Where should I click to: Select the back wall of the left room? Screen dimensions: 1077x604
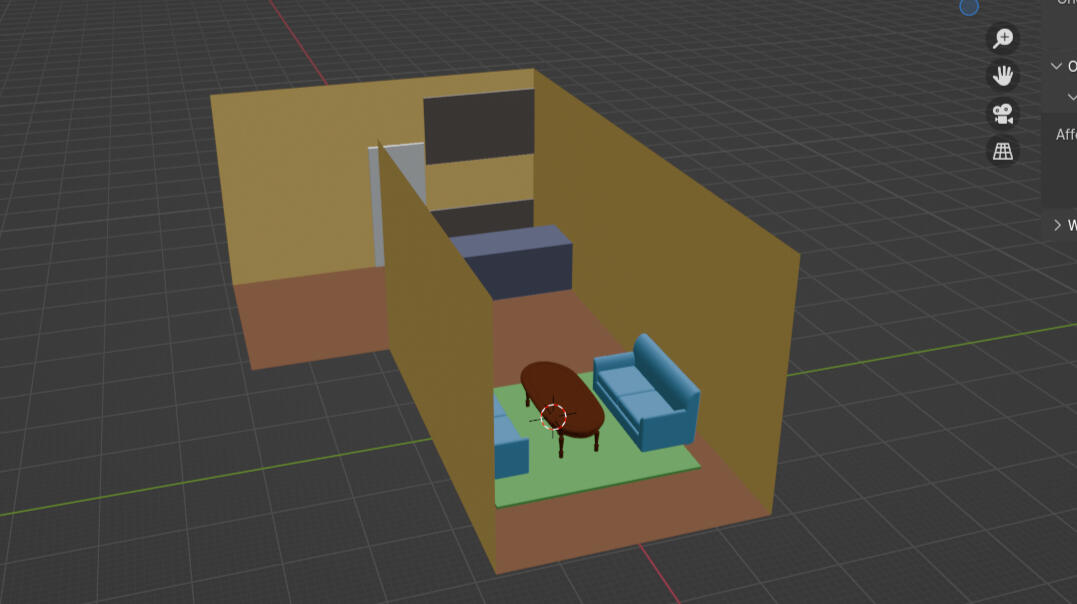coord(290,180)
